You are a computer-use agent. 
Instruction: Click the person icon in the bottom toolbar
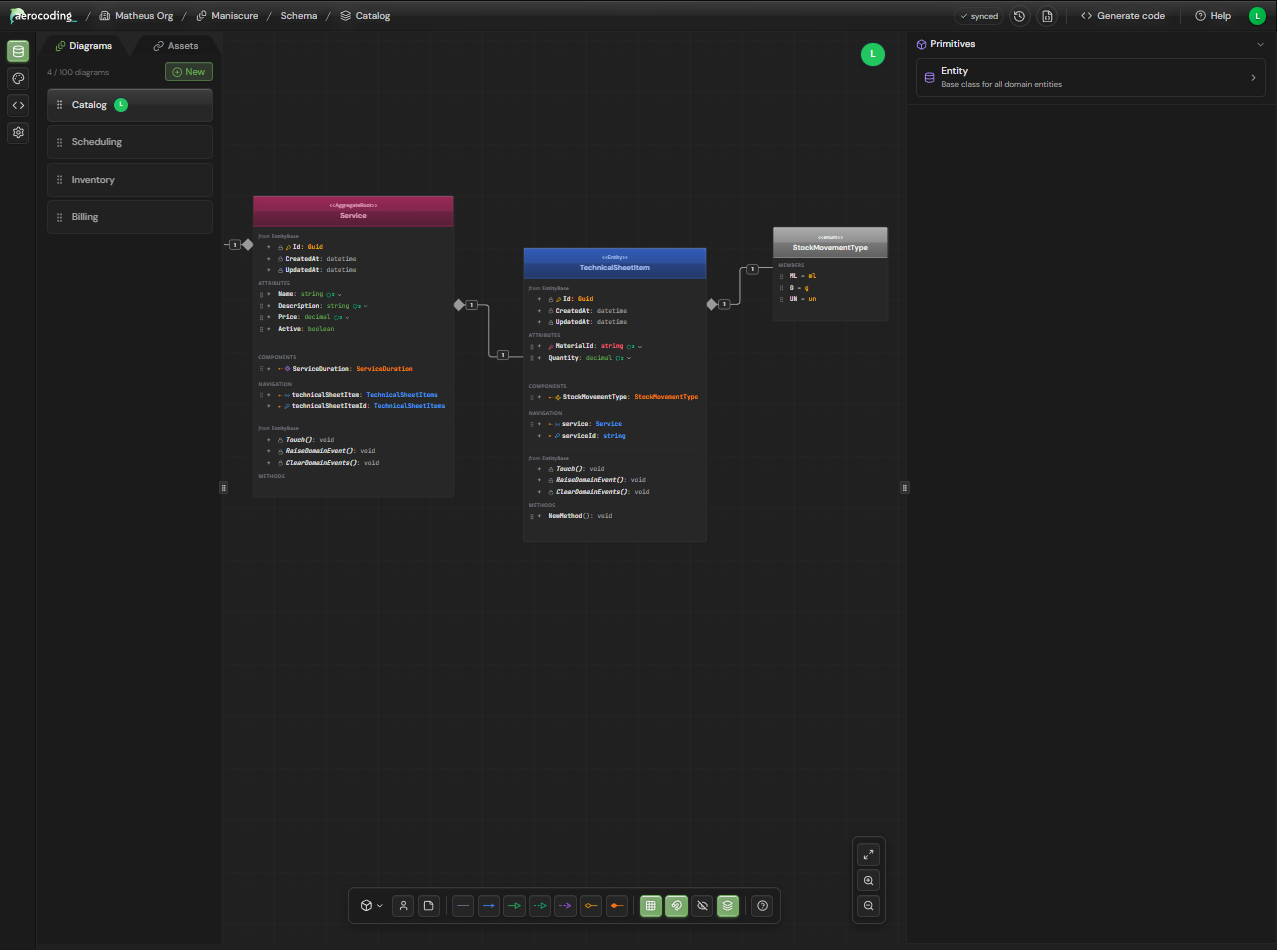(403, 906)
